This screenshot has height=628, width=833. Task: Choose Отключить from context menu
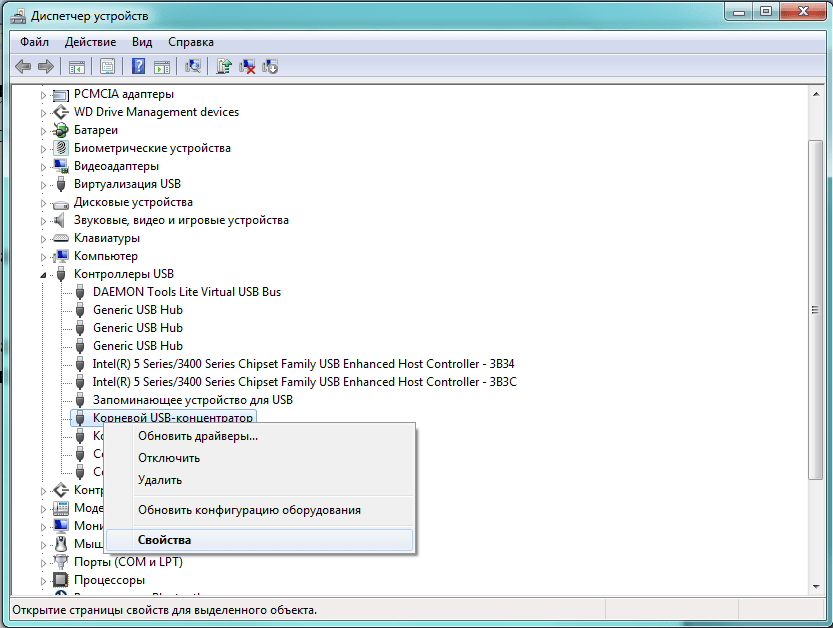click(x=259, y=458)
